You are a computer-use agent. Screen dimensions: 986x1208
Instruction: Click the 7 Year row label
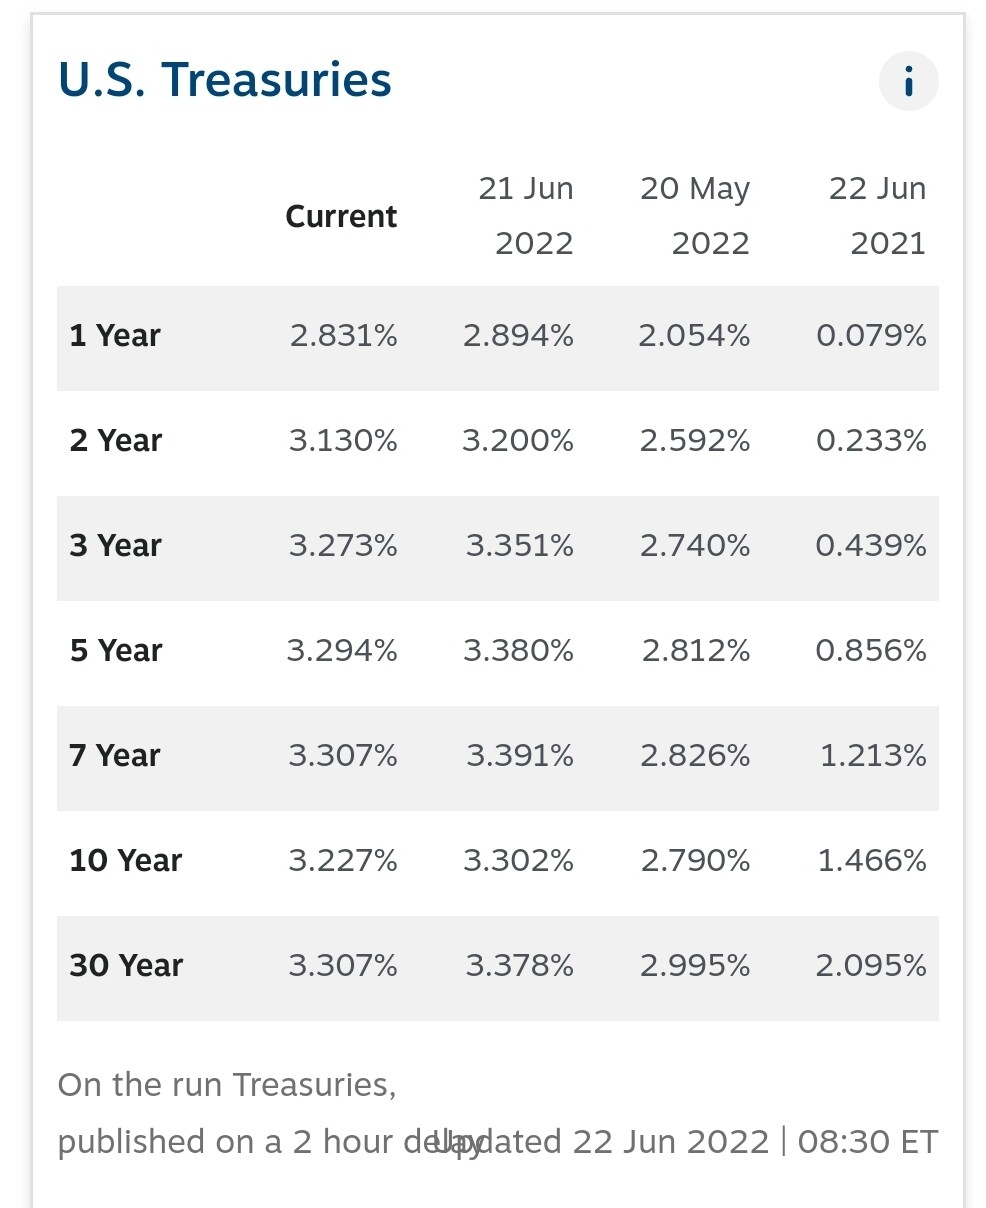tap(115, 756)
